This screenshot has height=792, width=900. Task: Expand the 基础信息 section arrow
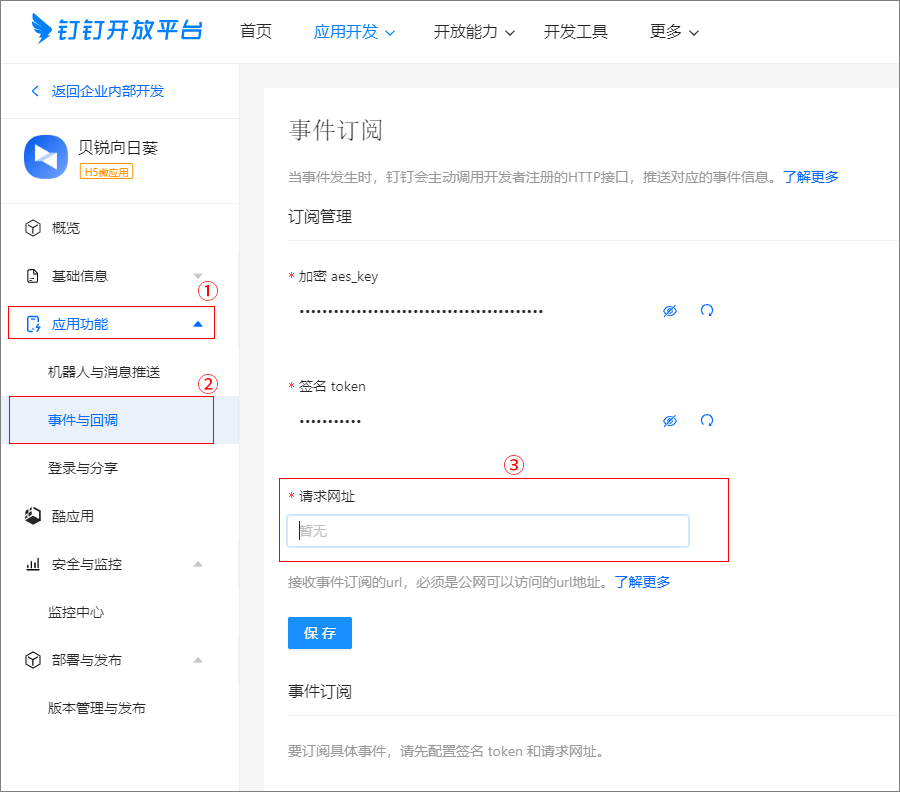pyautogui.click(x=197, y=276)
